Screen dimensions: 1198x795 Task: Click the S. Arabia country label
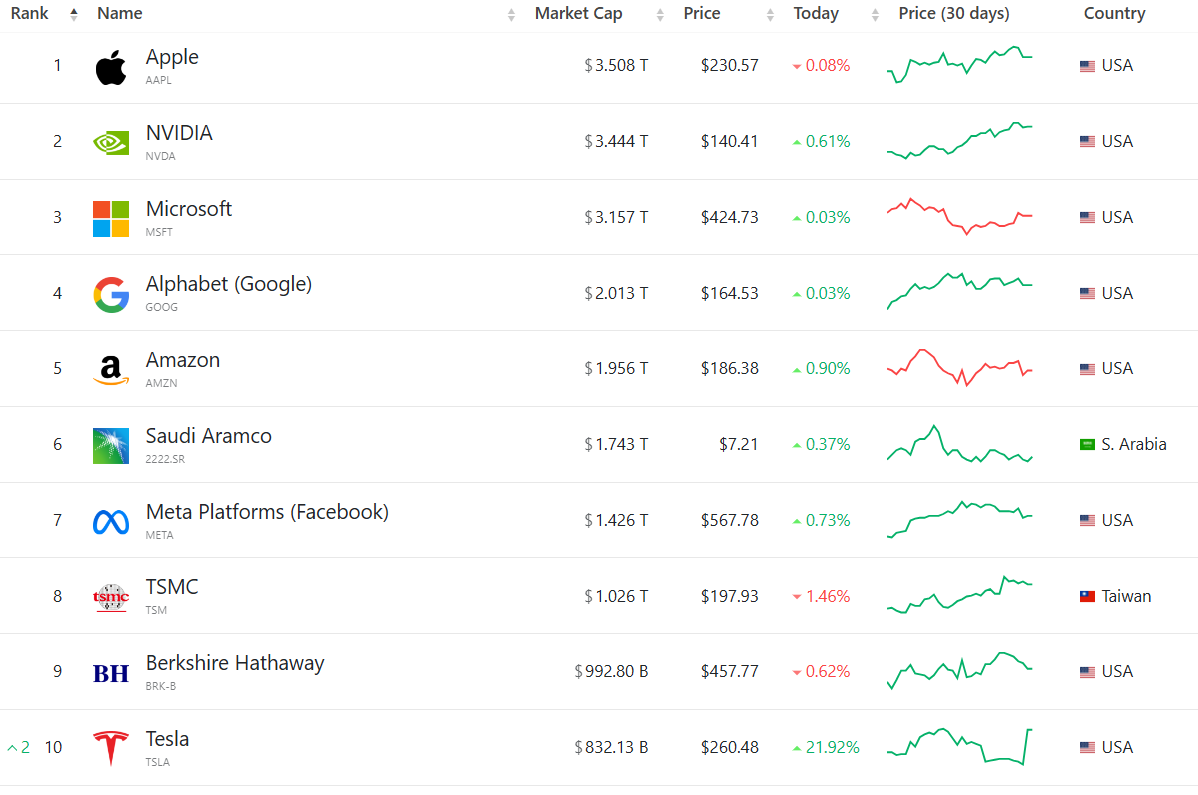point(1134,445)
